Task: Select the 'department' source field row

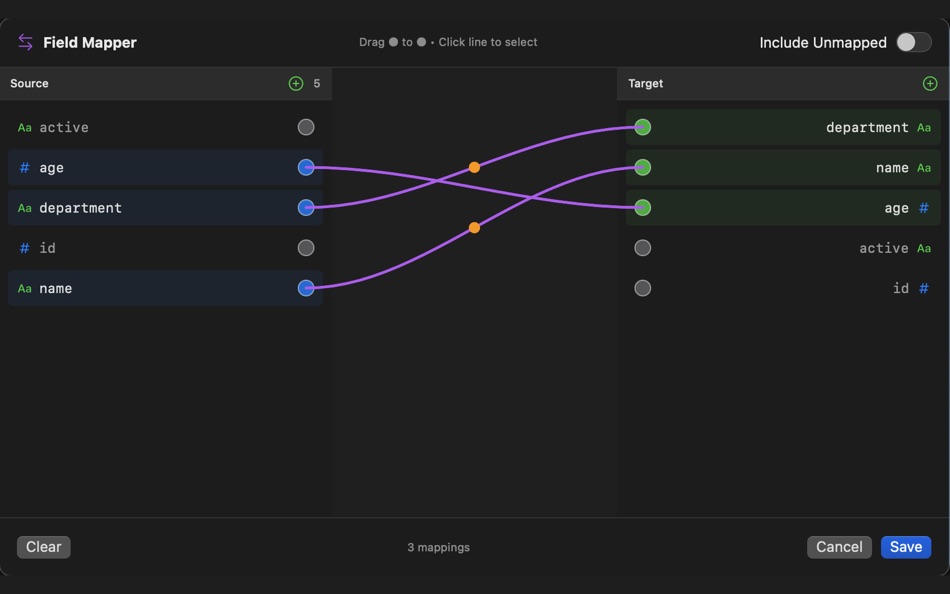Action: 150,208
